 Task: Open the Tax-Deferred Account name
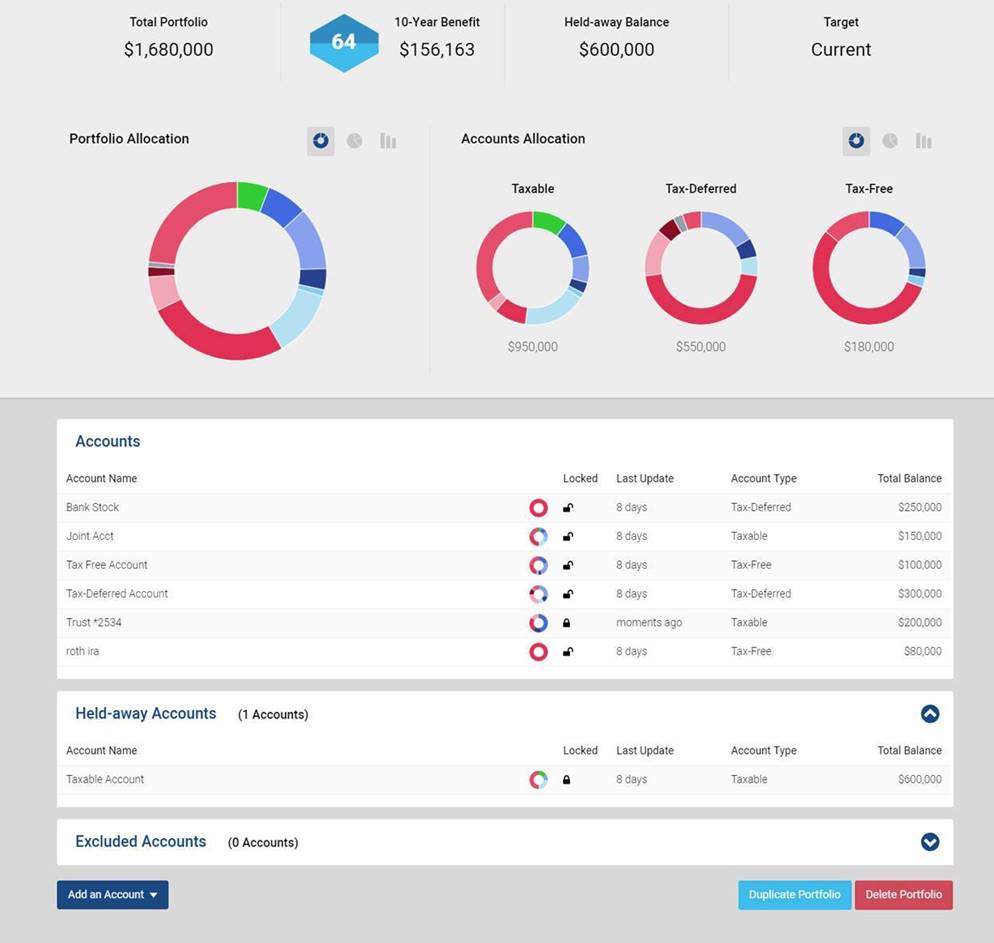[117, 594]
